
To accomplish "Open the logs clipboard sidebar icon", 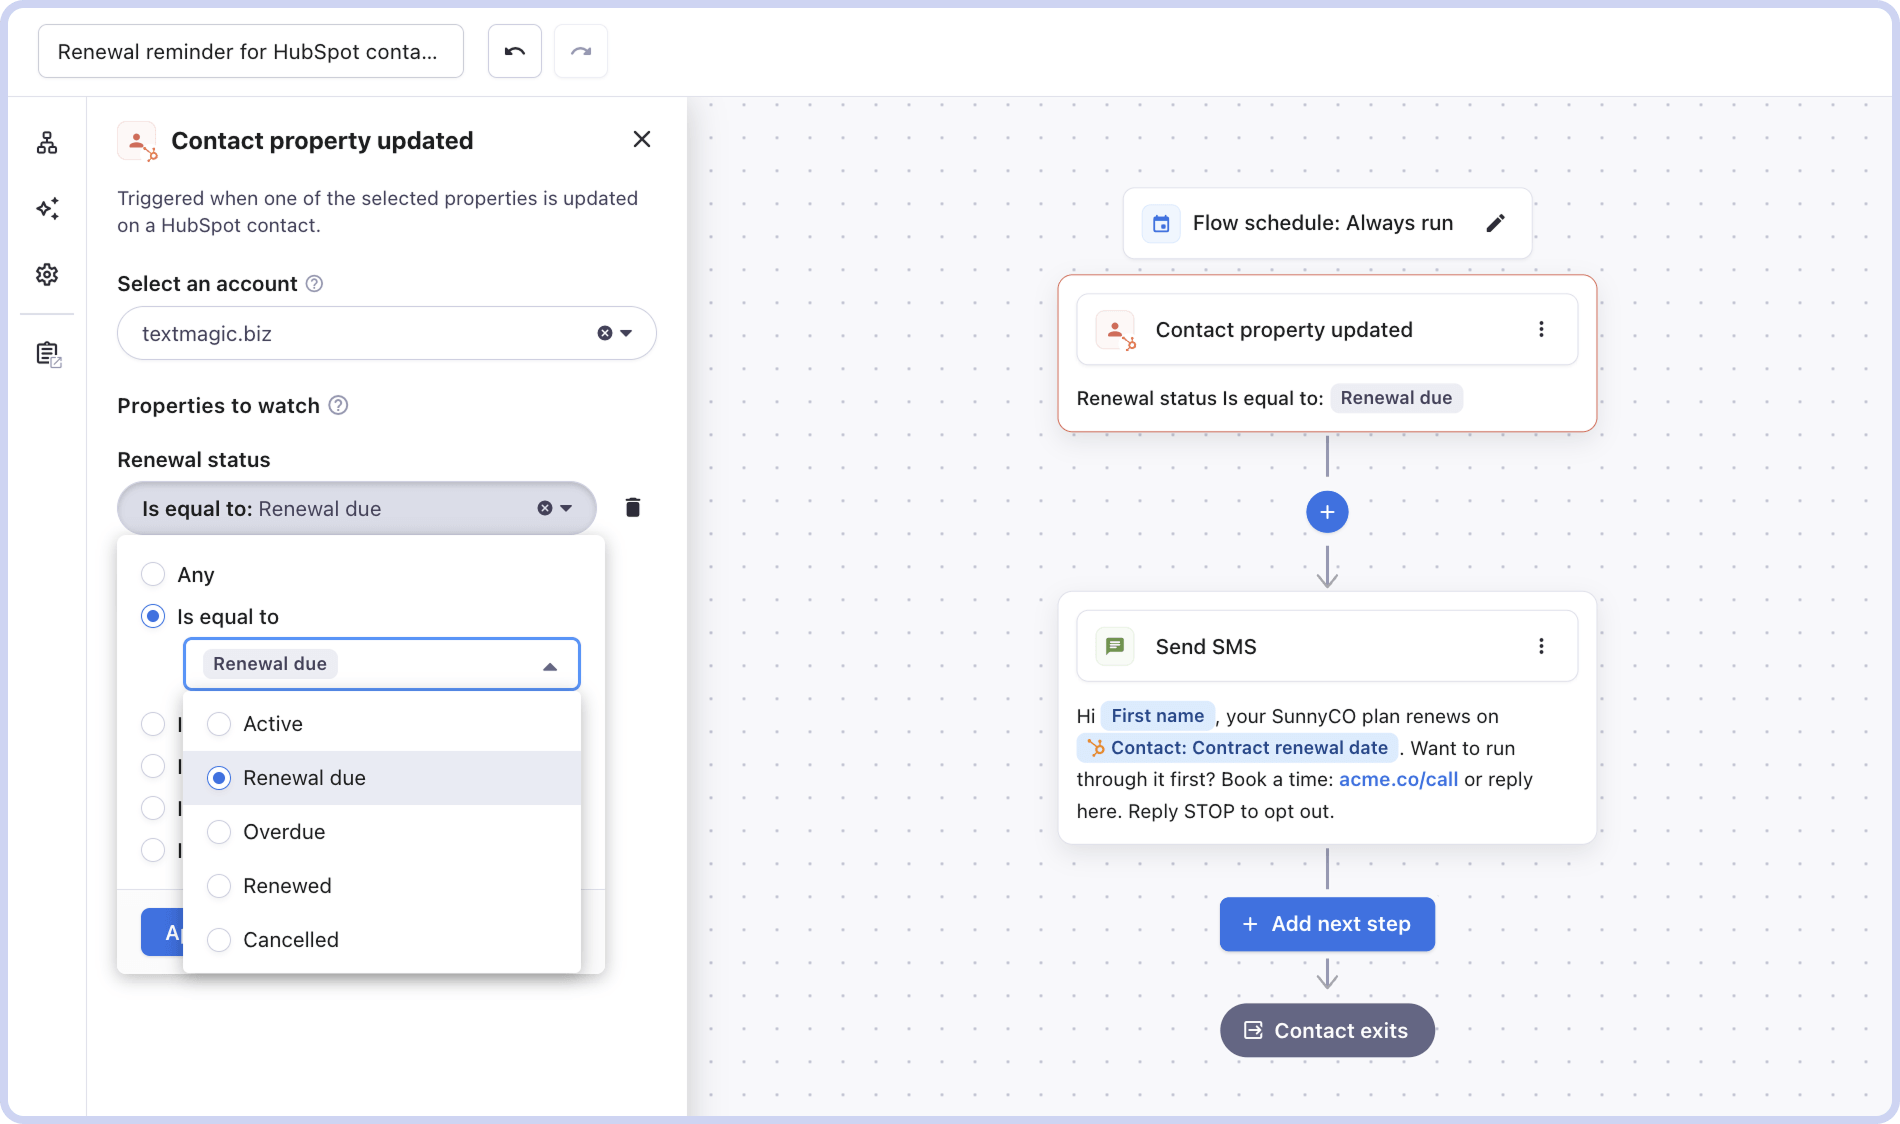I will (x=48, y=354).
